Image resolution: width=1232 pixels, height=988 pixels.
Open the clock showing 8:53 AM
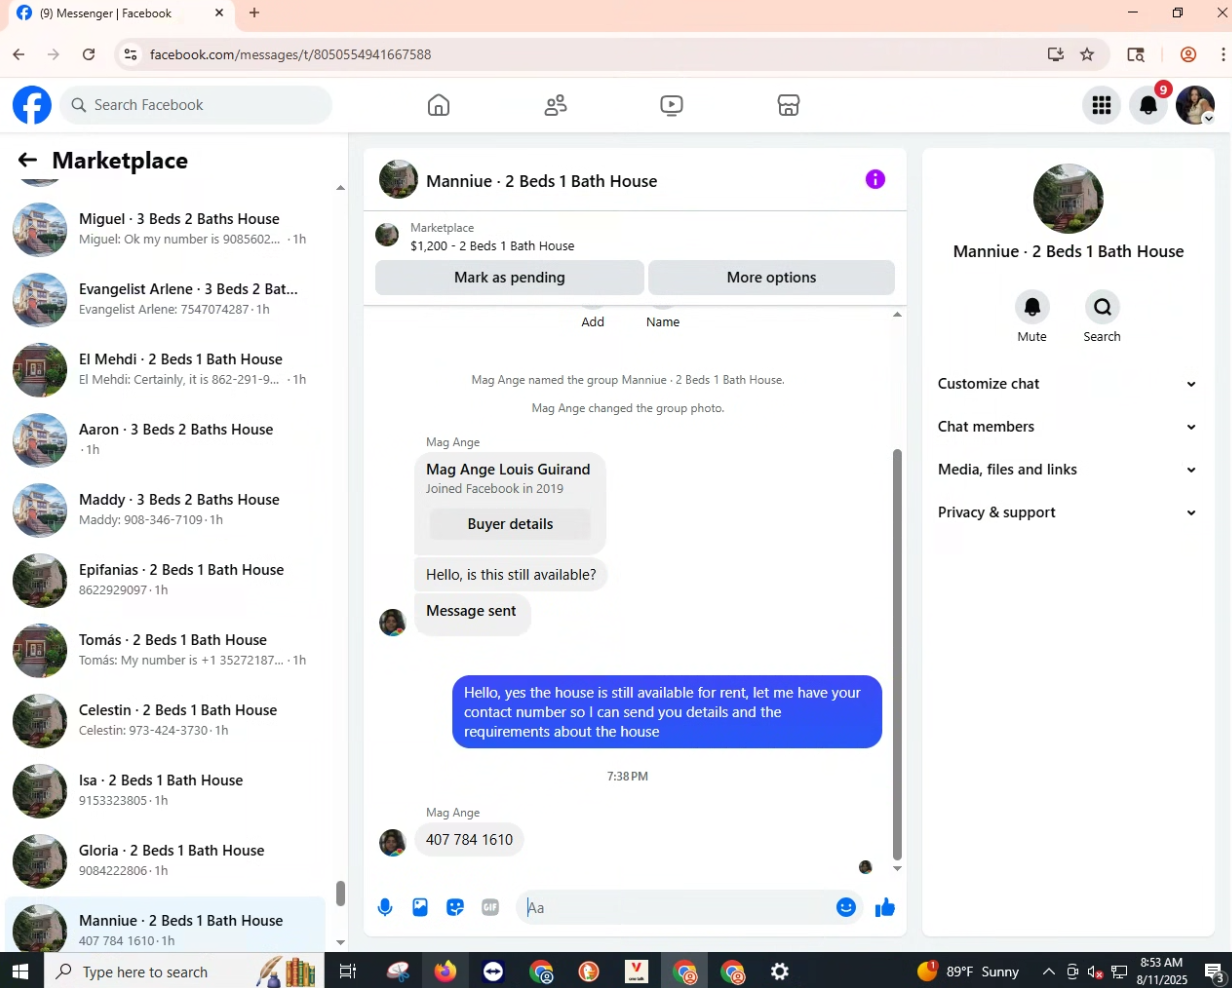tap(1160, 971)
